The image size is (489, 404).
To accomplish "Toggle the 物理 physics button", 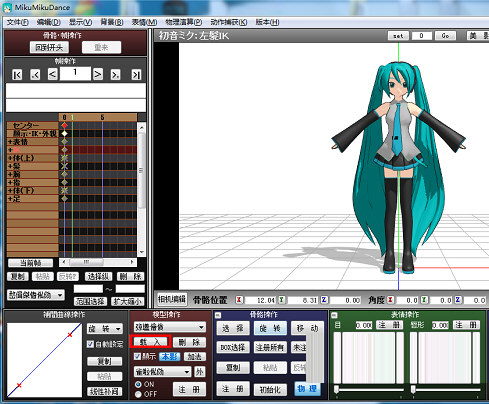I will 307,389.
